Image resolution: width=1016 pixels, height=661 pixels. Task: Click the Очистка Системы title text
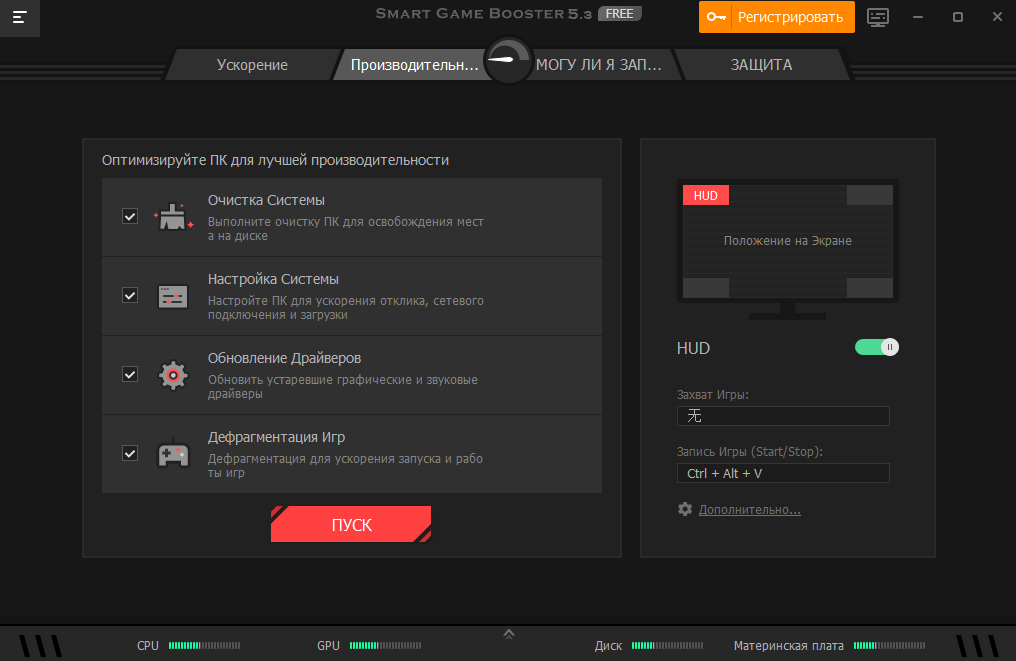tap(266, 200)
